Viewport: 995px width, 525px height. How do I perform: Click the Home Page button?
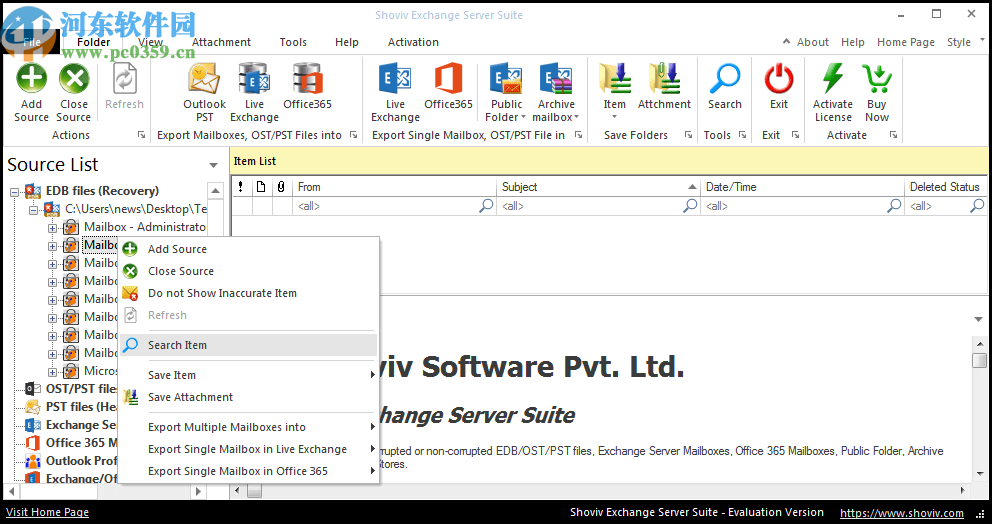tap(906, 42)
